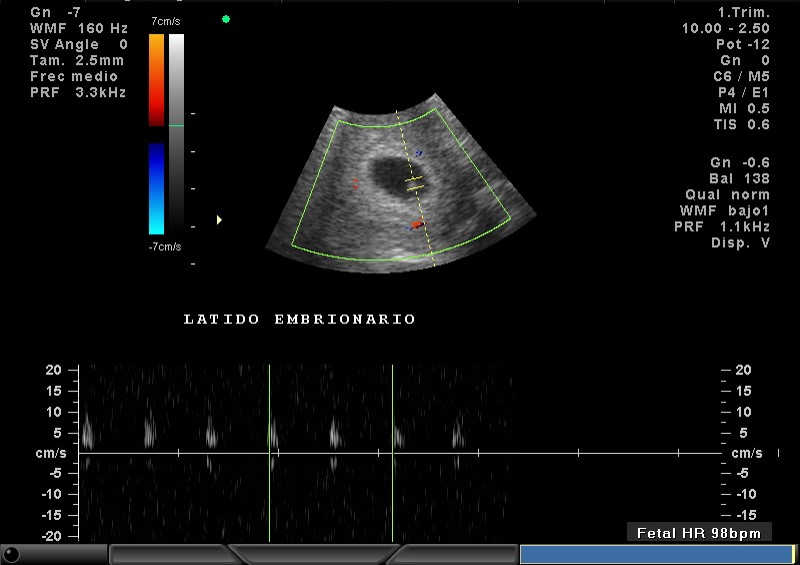Screen dimensions: 800x565
Task: Select the red-orange positive velocity color bar
Action: [156, 80]
